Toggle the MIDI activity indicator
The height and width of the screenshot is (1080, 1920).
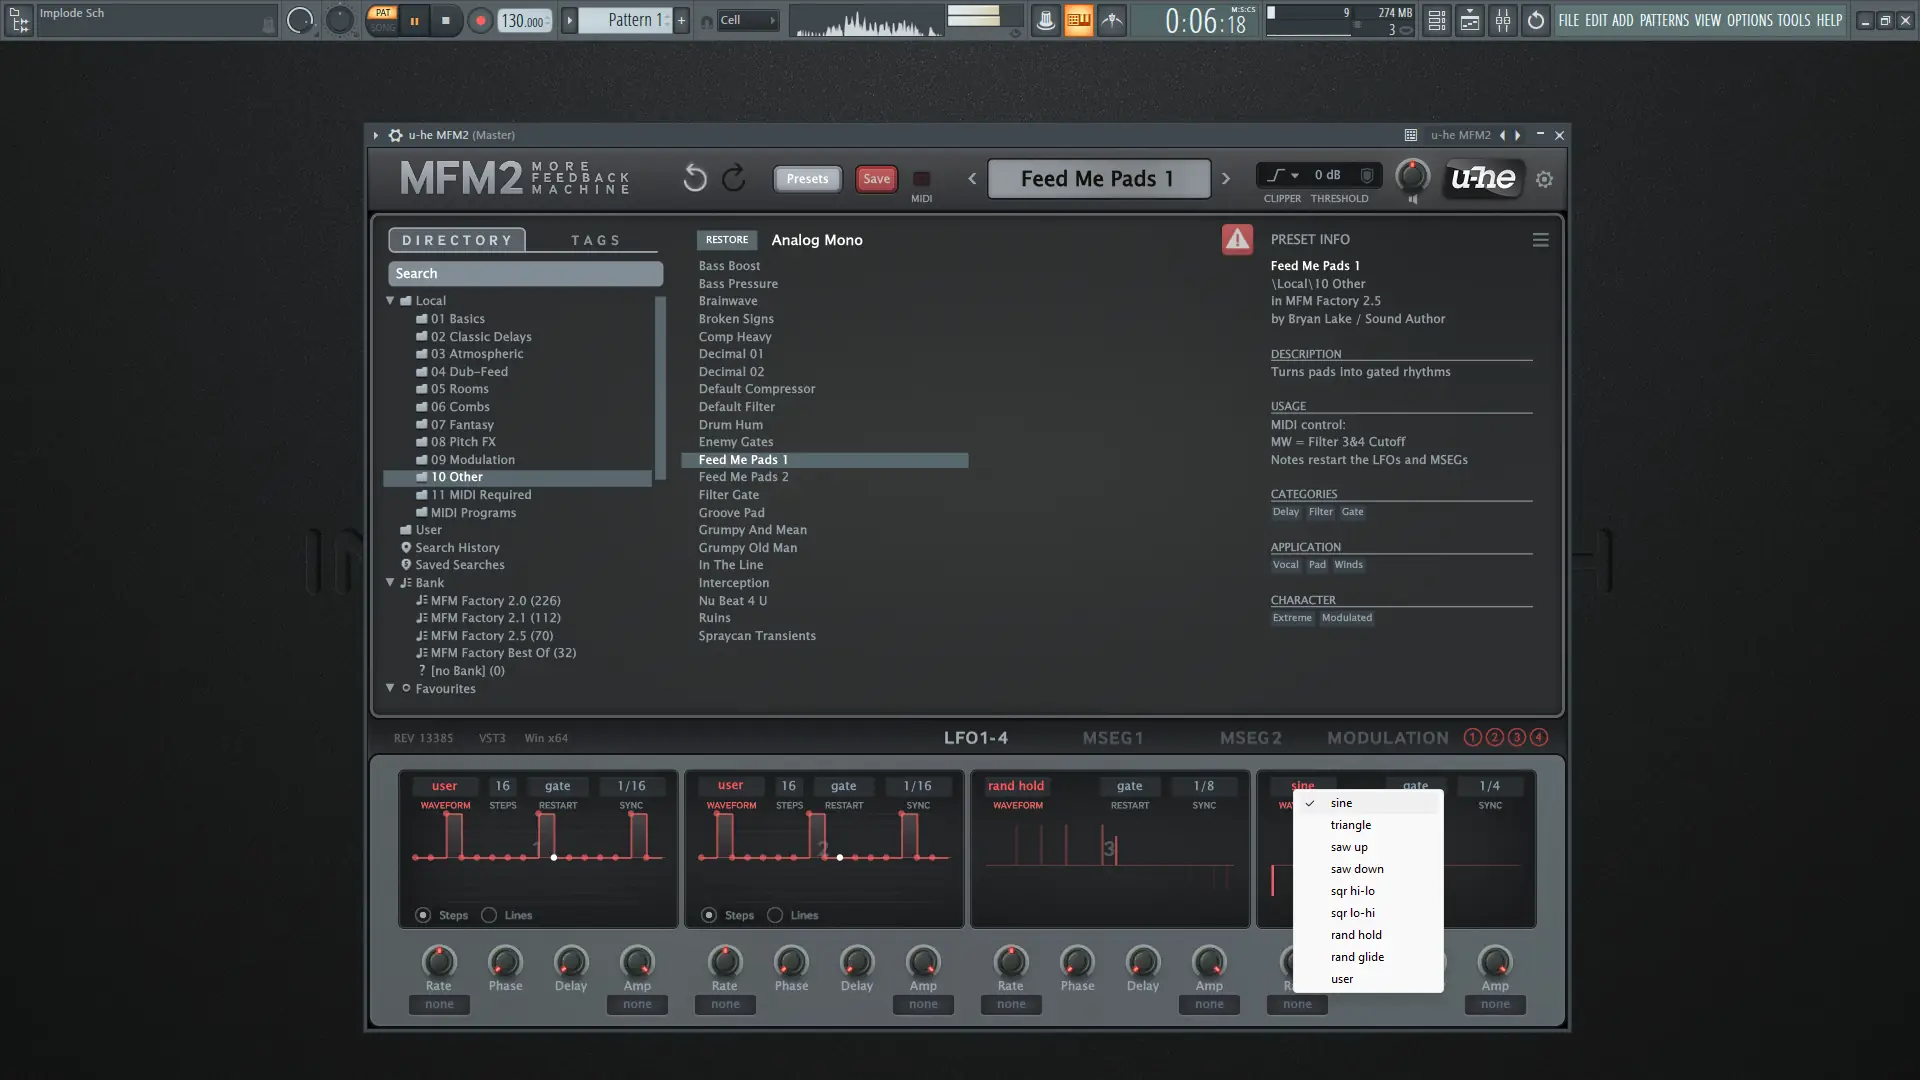click(921, 179)
